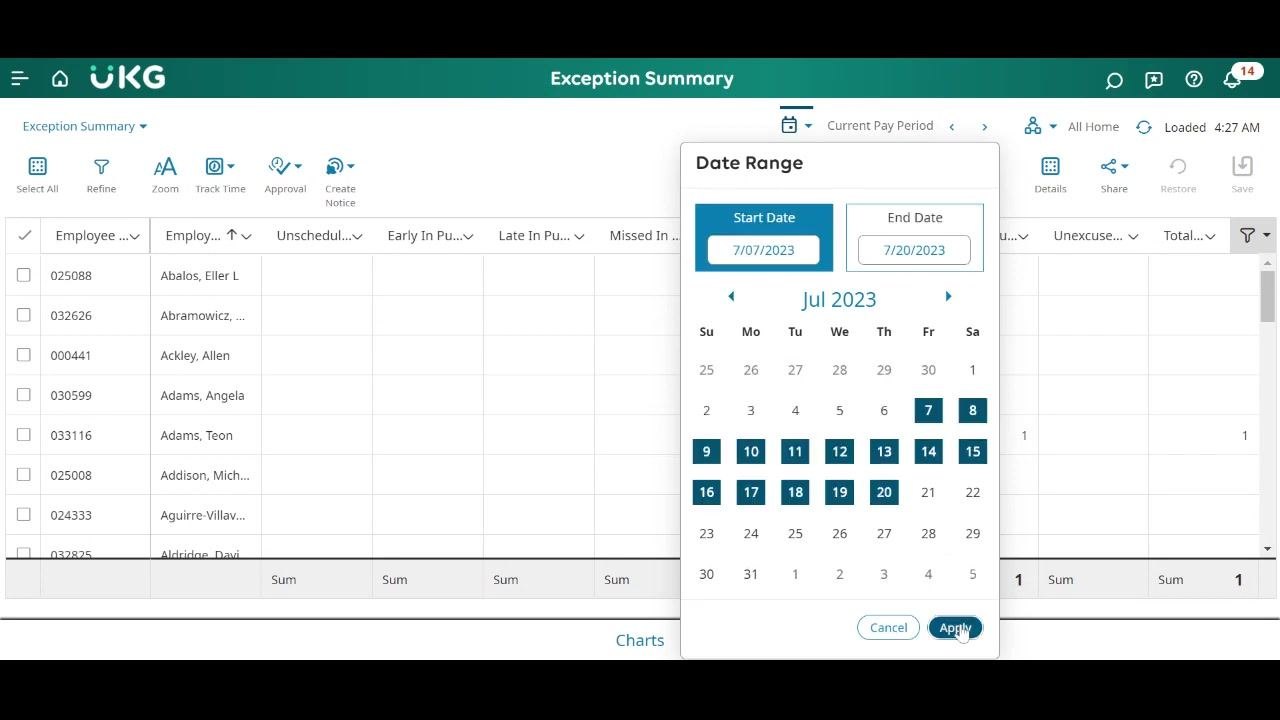Go to the previous month in calendar
Image resolution: width=1280 pixels, height=720 pixels.
pos(731,297)
